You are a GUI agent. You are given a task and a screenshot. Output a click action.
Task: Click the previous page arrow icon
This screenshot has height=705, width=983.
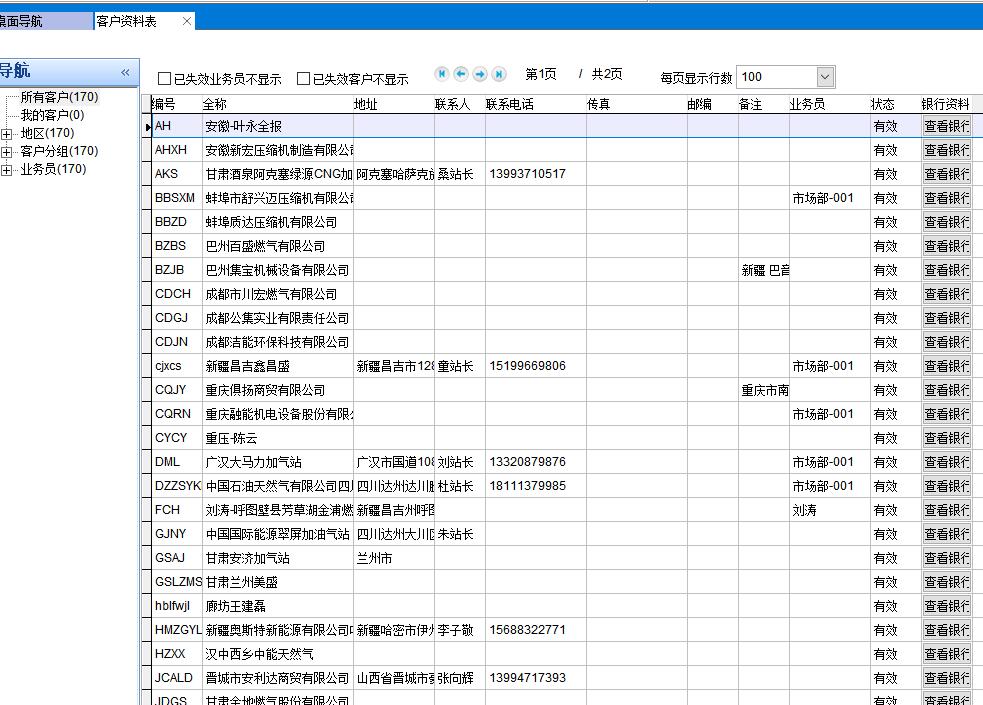[461, 74]
